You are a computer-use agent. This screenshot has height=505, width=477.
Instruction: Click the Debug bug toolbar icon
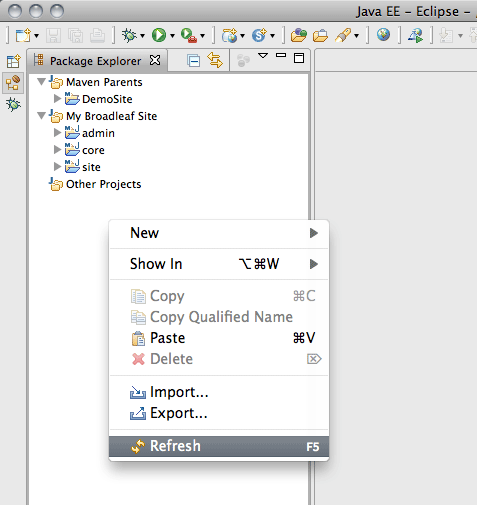point(129,35)
